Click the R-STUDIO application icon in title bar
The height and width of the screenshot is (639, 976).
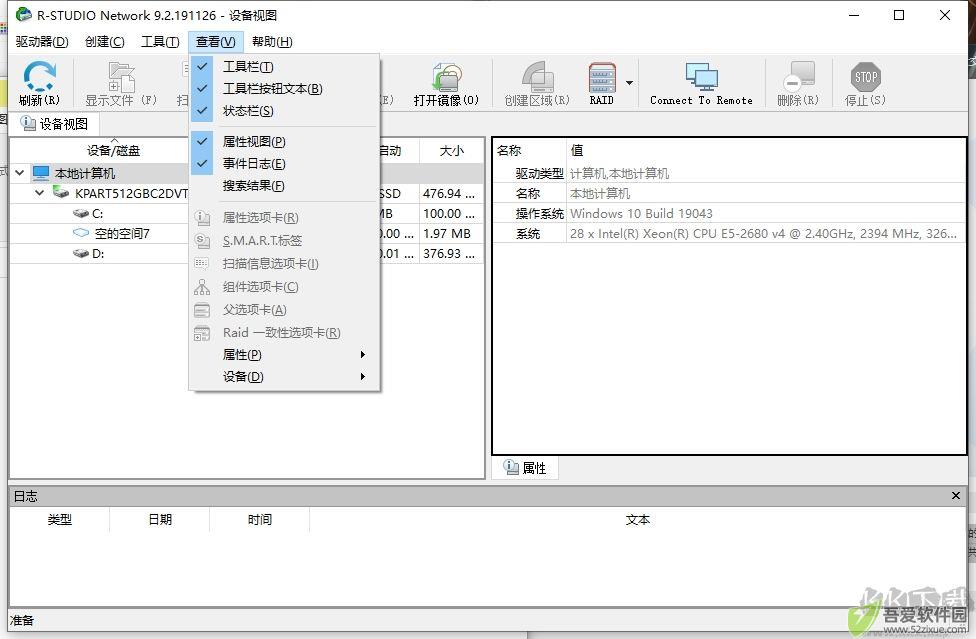23,15
